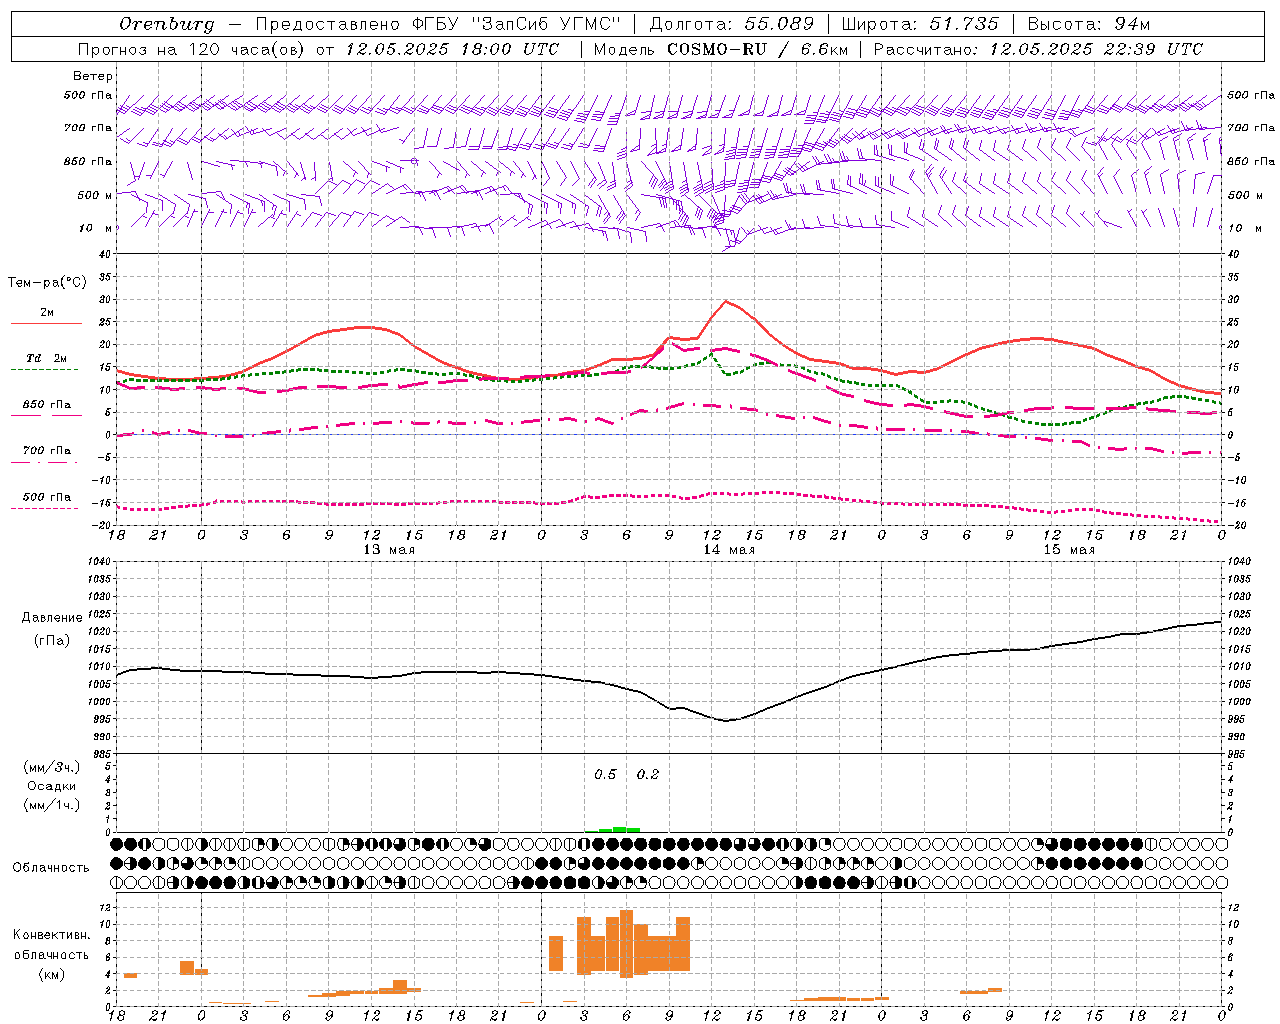Click the 'Td 2м' dew point legend
The width and height of the screenshot is (1280, 1024).
47,358
